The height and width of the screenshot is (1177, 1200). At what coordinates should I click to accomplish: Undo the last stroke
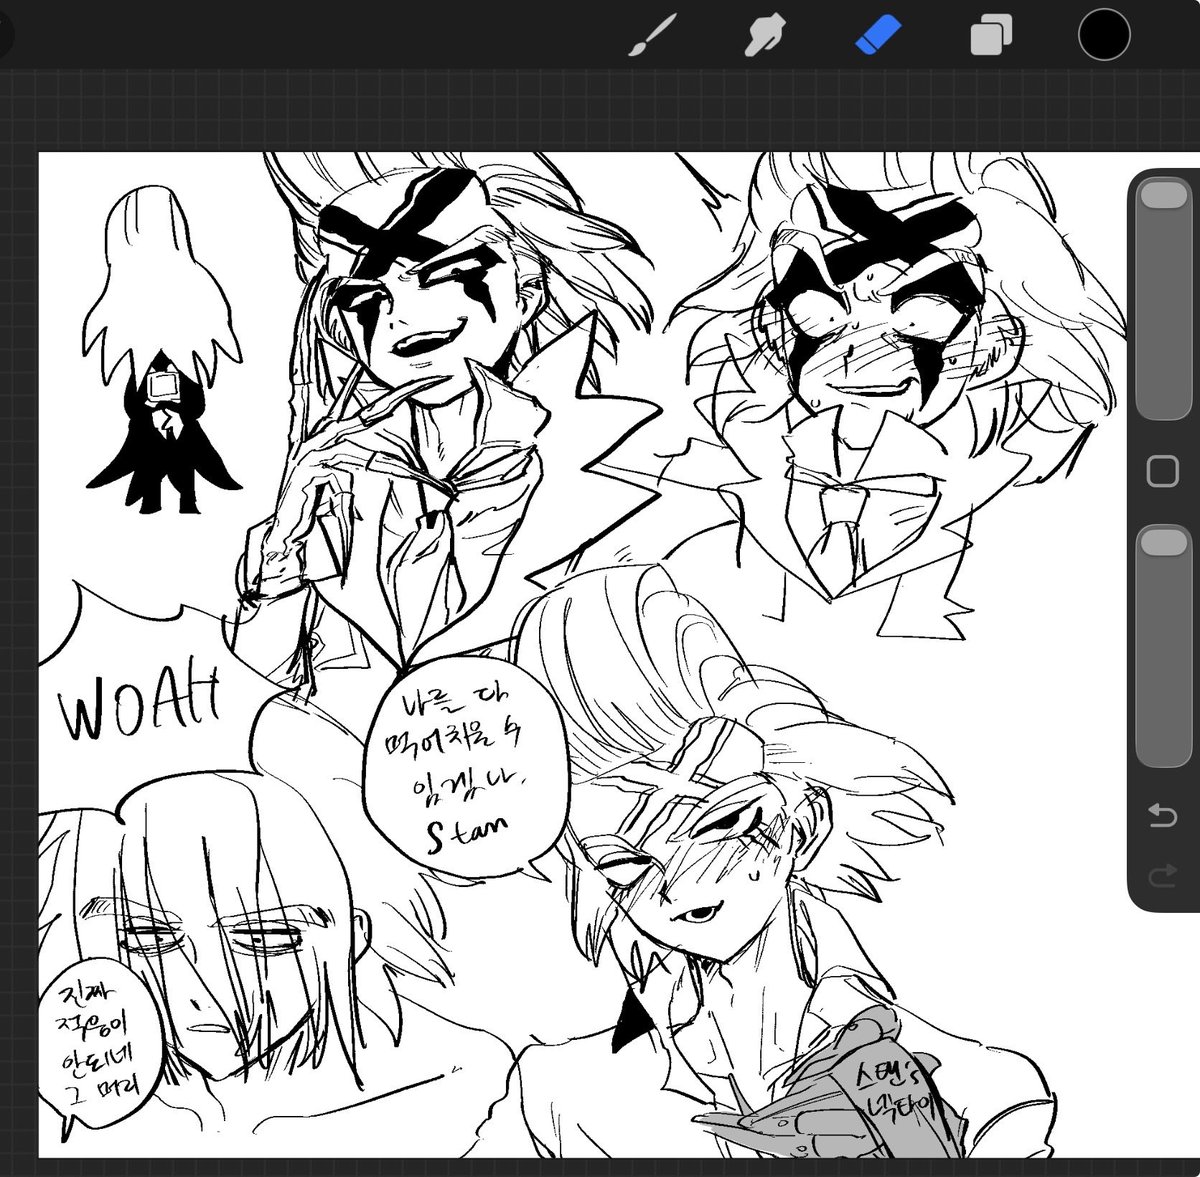1162,815
